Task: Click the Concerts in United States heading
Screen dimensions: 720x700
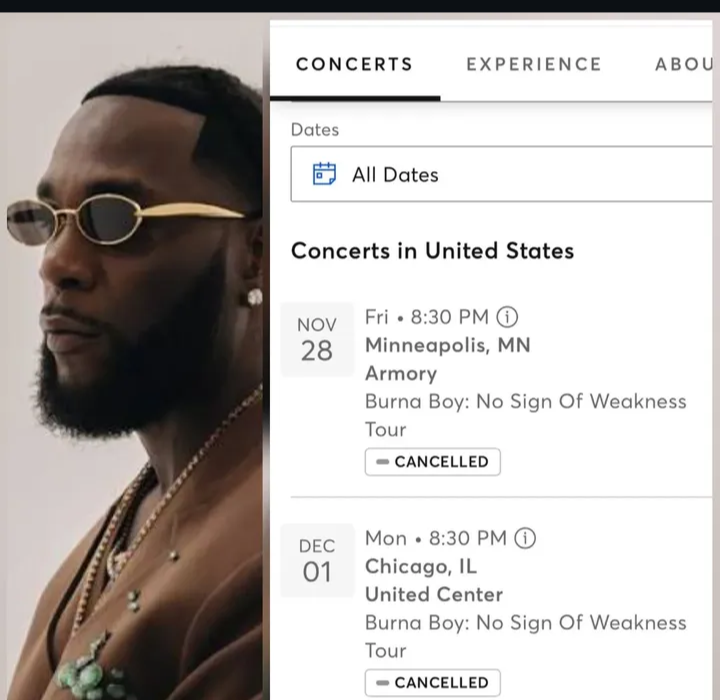Action: pos(432,250)
